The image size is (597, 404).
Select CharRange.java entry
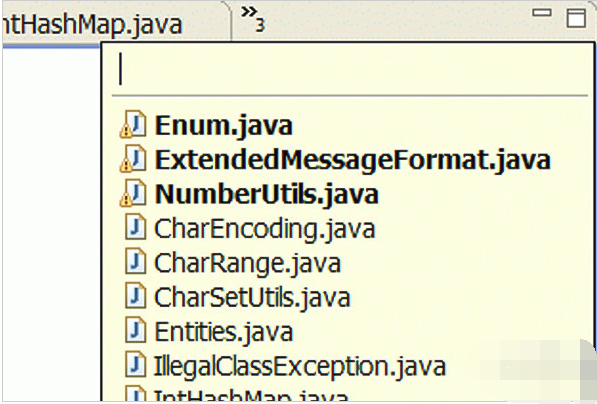pyautogui.click(x=247, y=263)
